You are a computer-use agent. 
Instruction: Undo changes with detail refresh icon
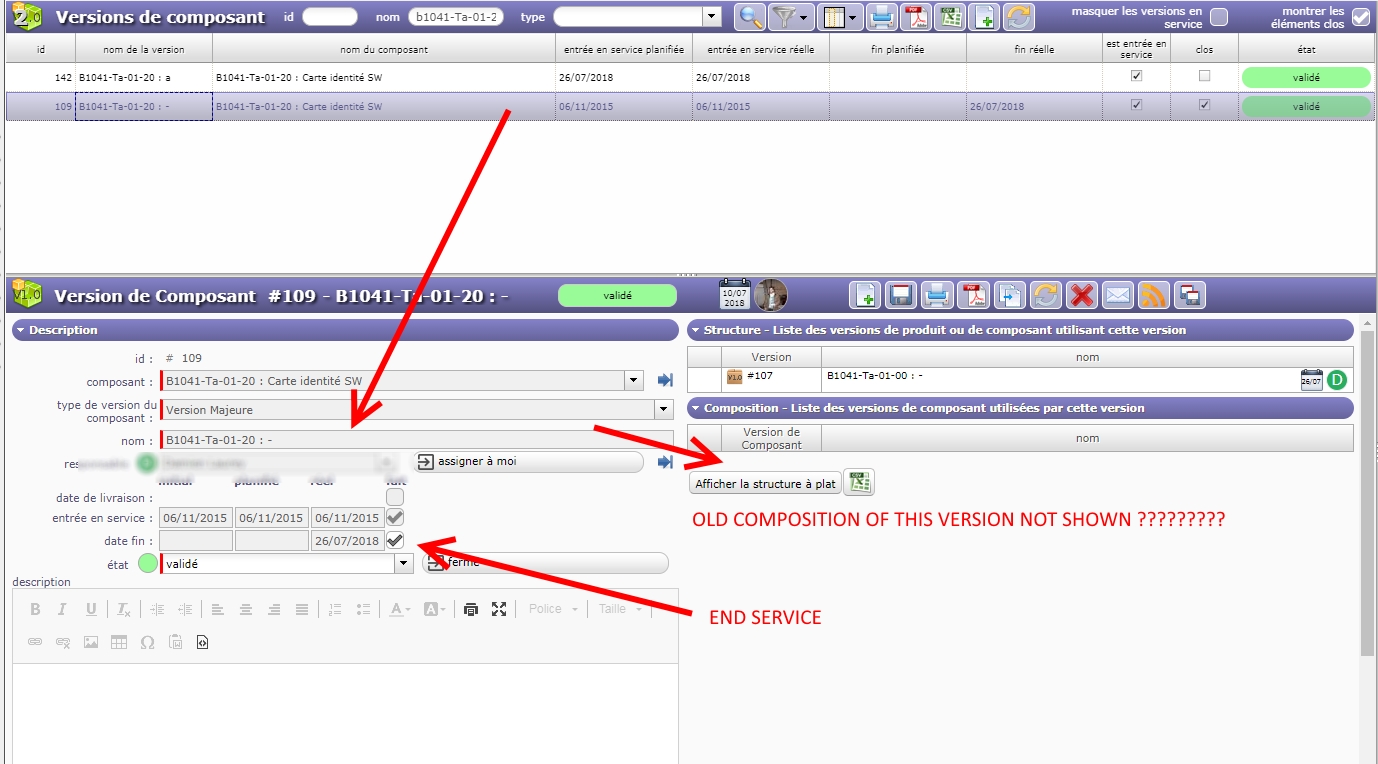(1046, 295)
